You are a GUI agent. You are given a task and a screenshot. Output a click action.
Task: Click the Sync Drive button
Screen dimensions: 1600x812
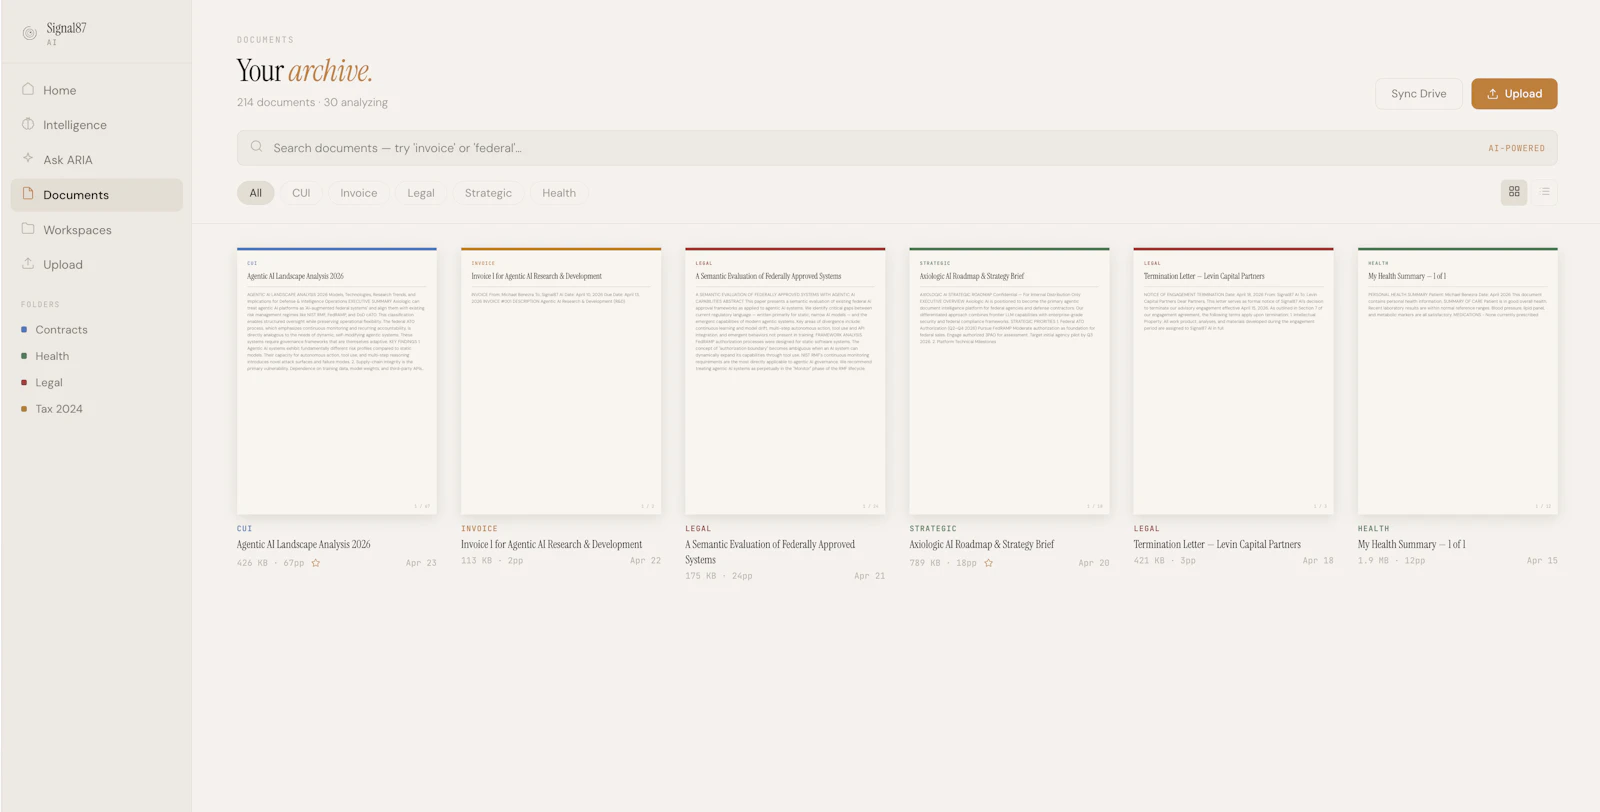1418,94
